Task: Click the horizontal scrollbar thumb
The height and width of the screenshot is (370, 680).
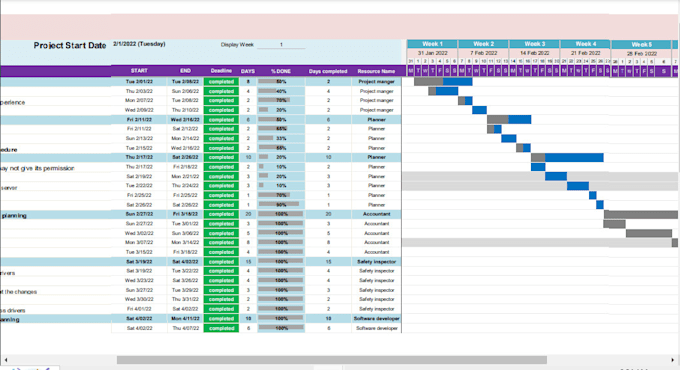Action: click(332, 360)
